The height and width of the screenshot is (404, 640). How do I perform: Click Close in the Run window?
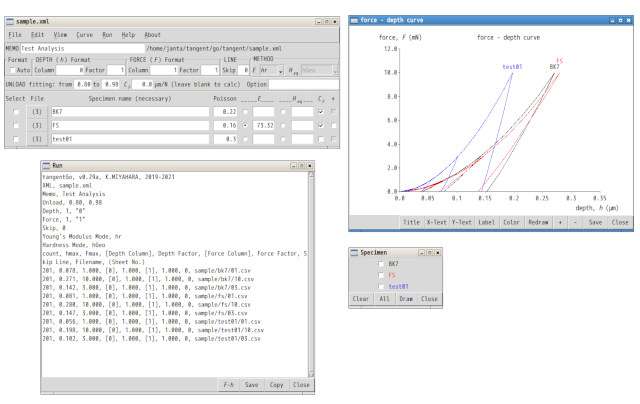click(x=301, y=385)
